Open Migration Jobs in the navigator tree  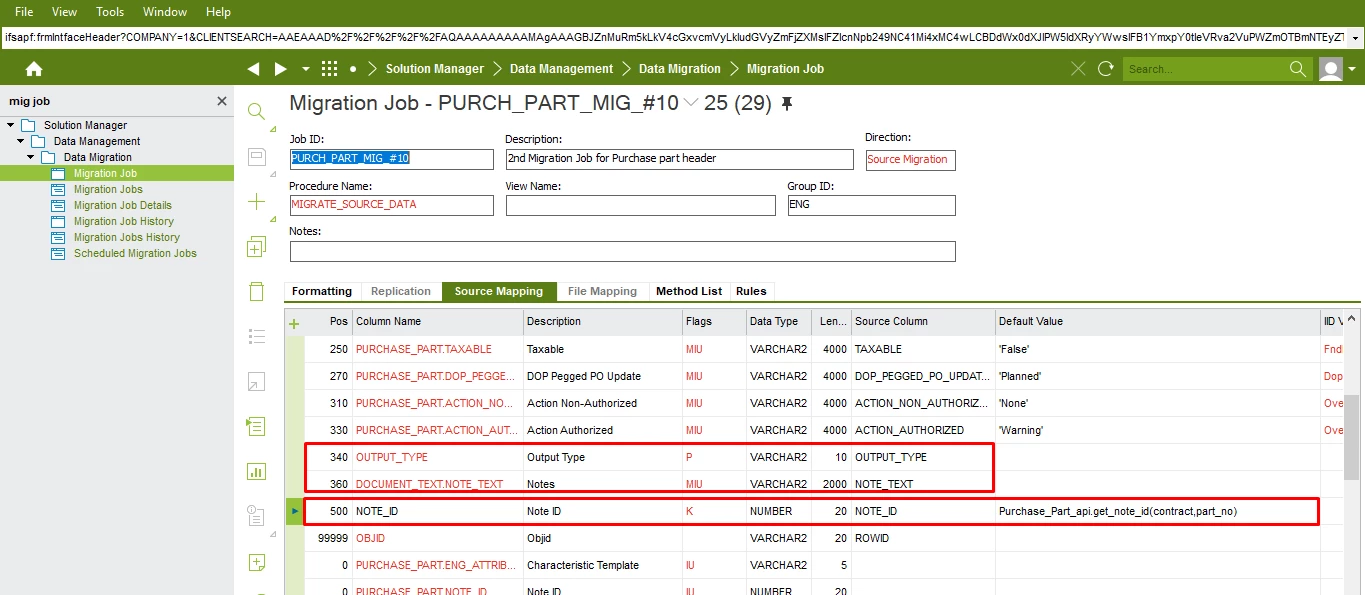[108, 189]
